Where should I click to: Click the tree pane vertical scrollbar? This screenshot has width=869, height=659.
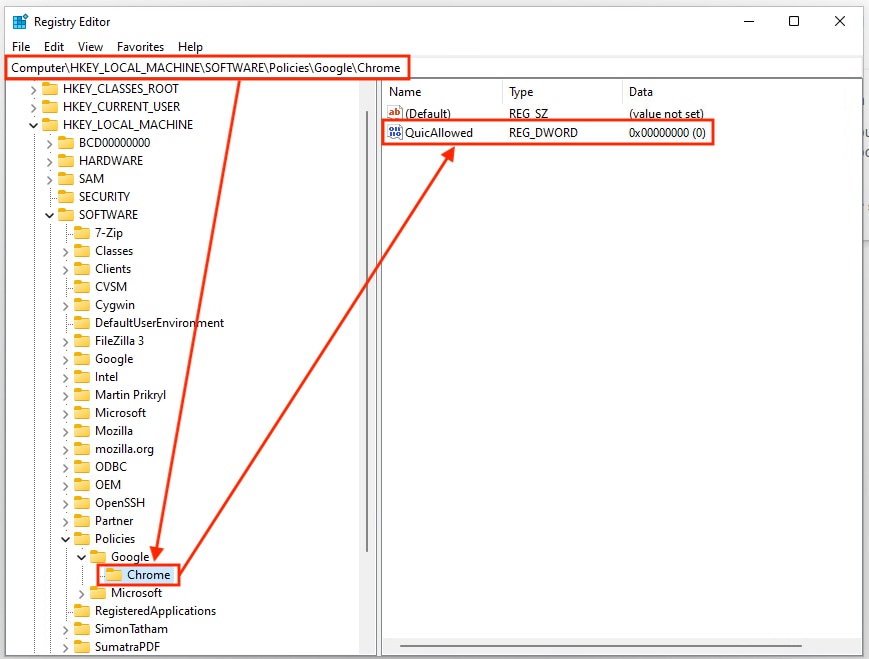click(366, 333)
